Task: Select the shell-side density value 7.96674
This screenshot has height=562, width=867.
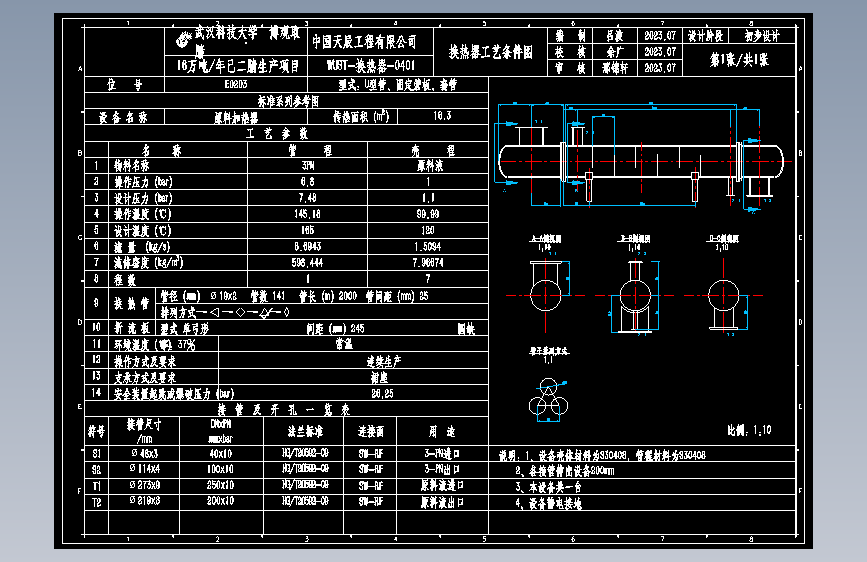Action: click(428, 262)
